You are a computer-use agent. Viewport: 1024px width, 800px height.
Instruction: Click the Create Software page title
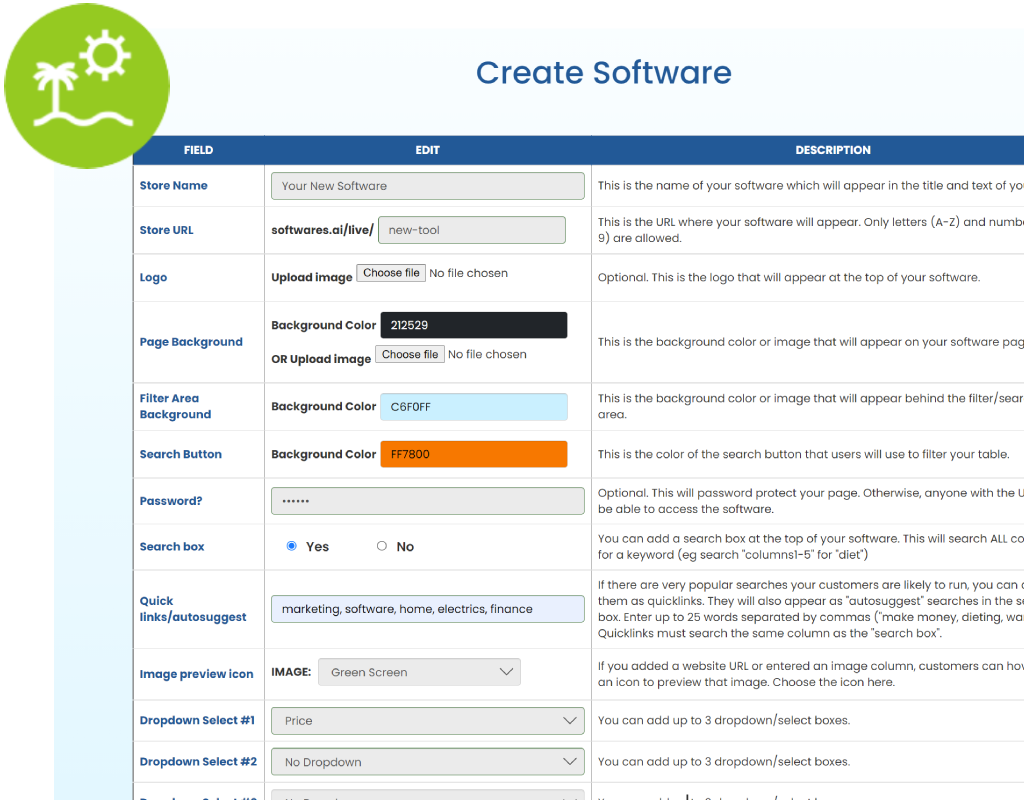(603, 72)
